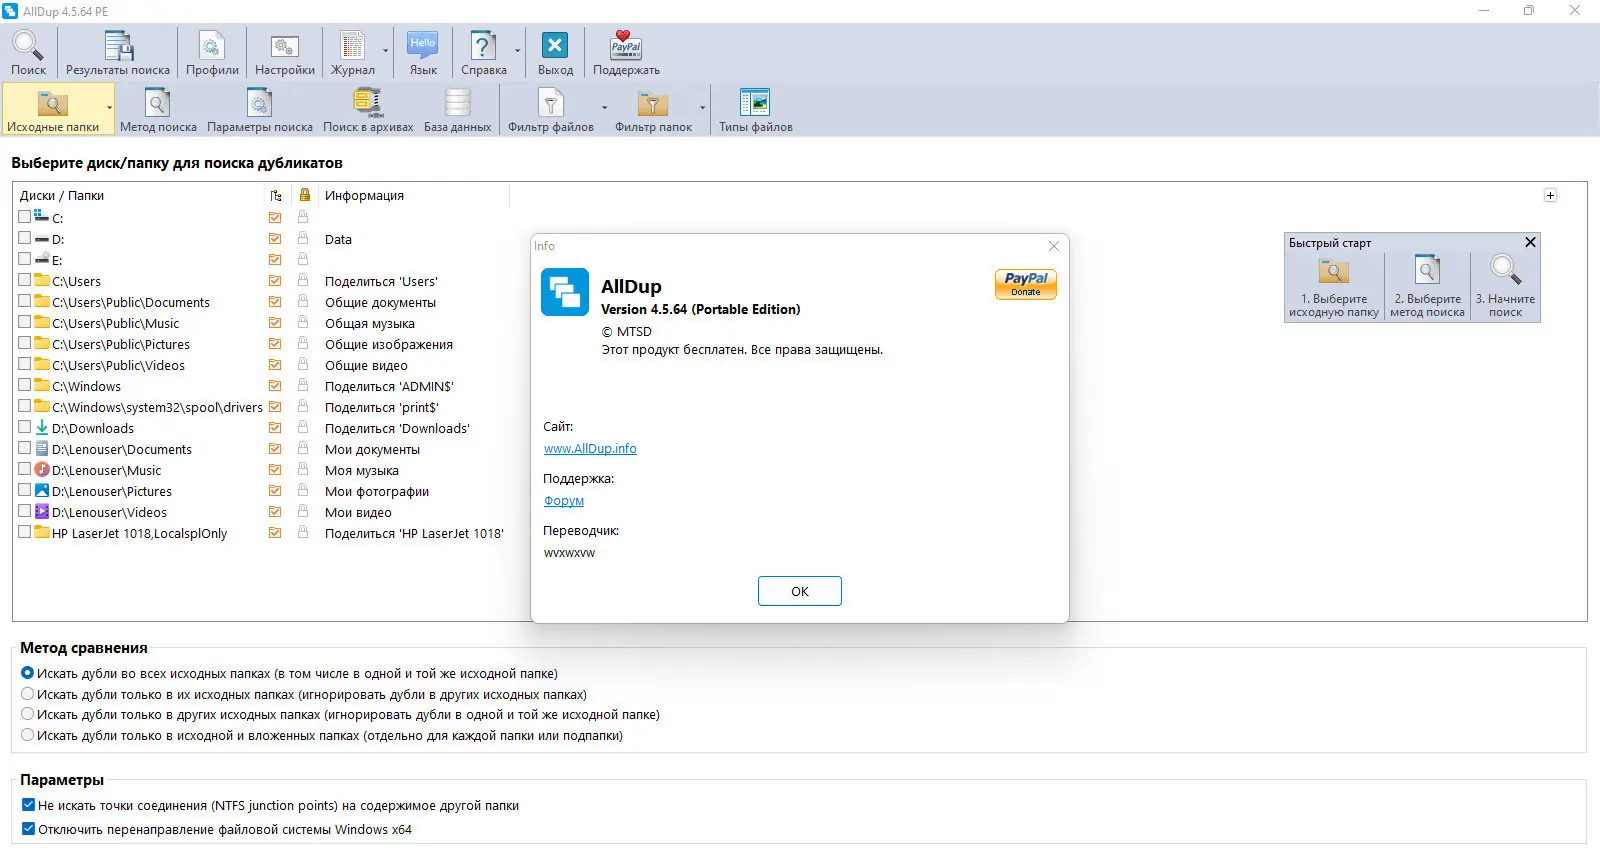The image size is (1600, 860).
Task: Open the Профили toolbar icon
Action: (x=212, y=53)
